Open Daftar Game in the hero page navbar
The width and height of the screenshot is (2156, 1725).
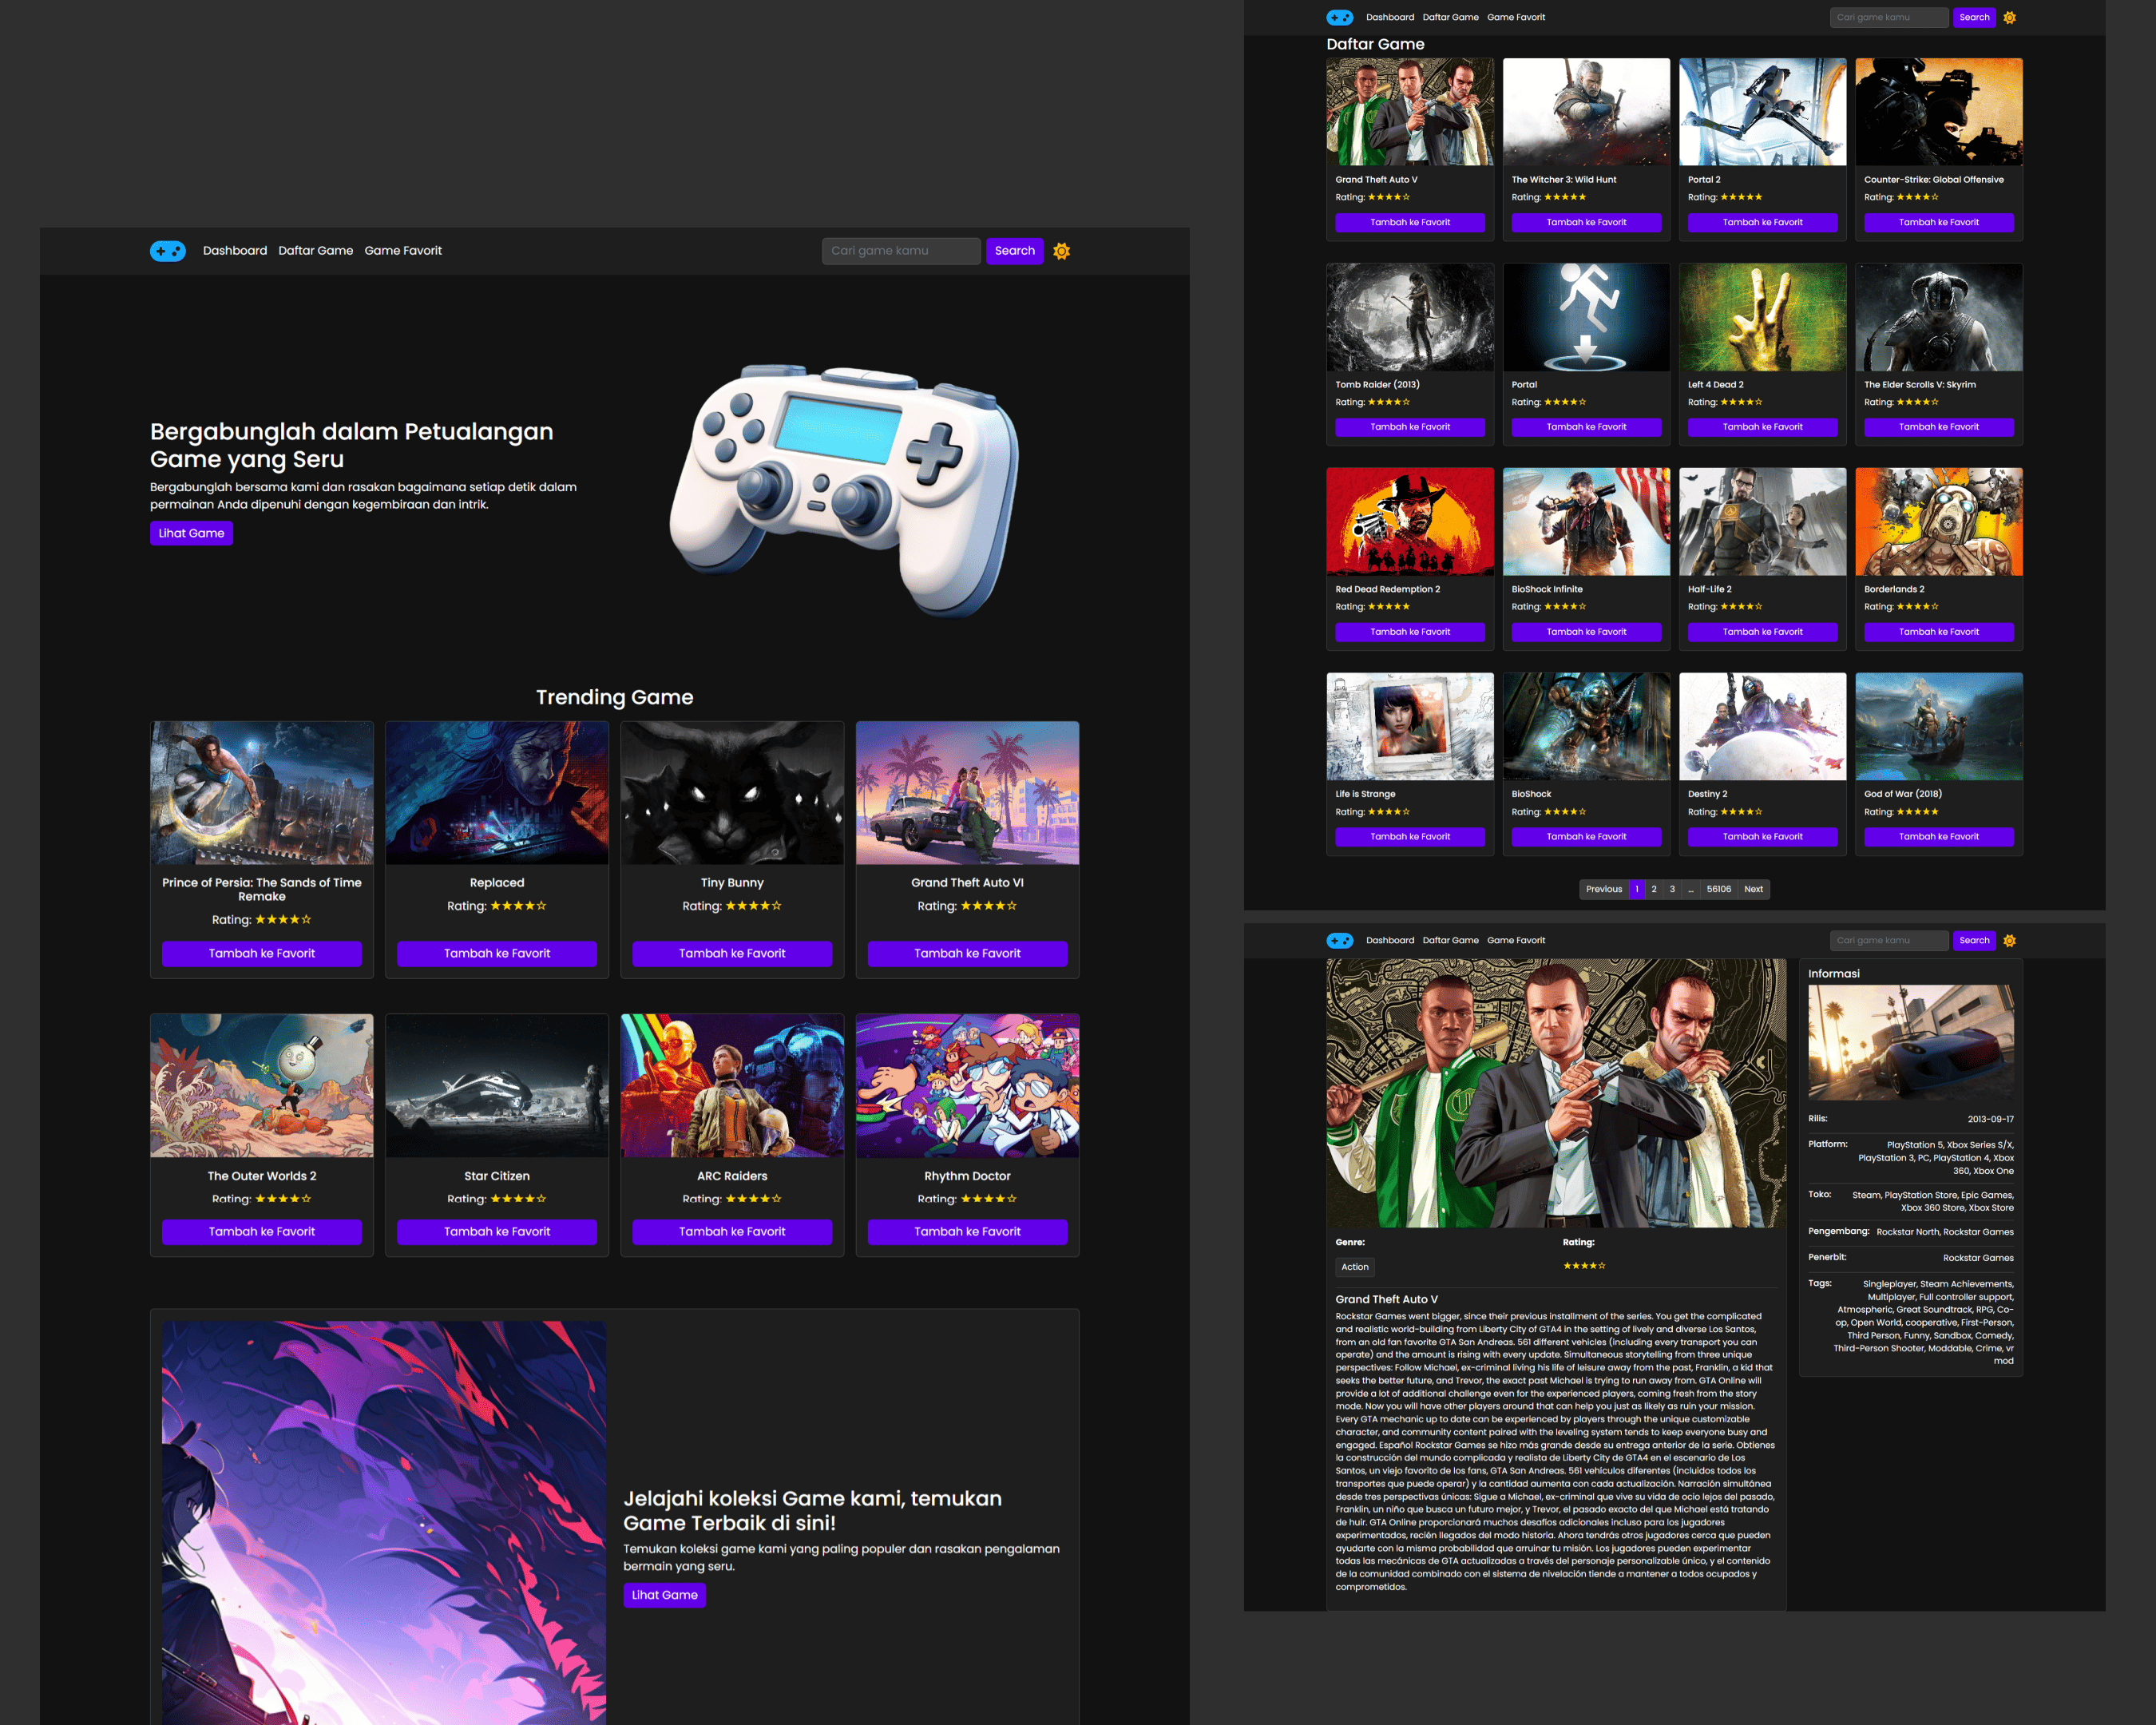[x=315, y=251]
